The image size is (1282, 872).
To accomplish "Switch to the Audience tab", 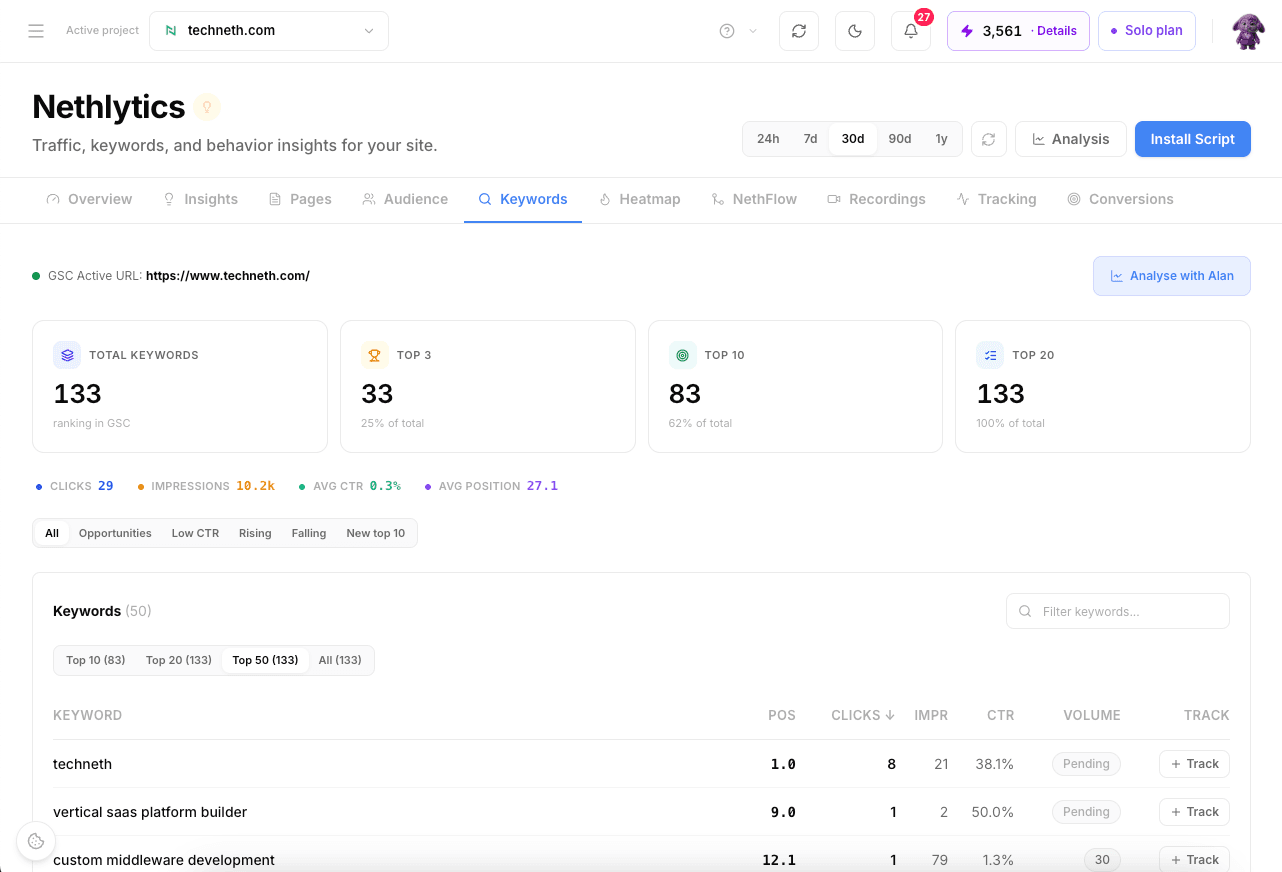I will 405,199.
